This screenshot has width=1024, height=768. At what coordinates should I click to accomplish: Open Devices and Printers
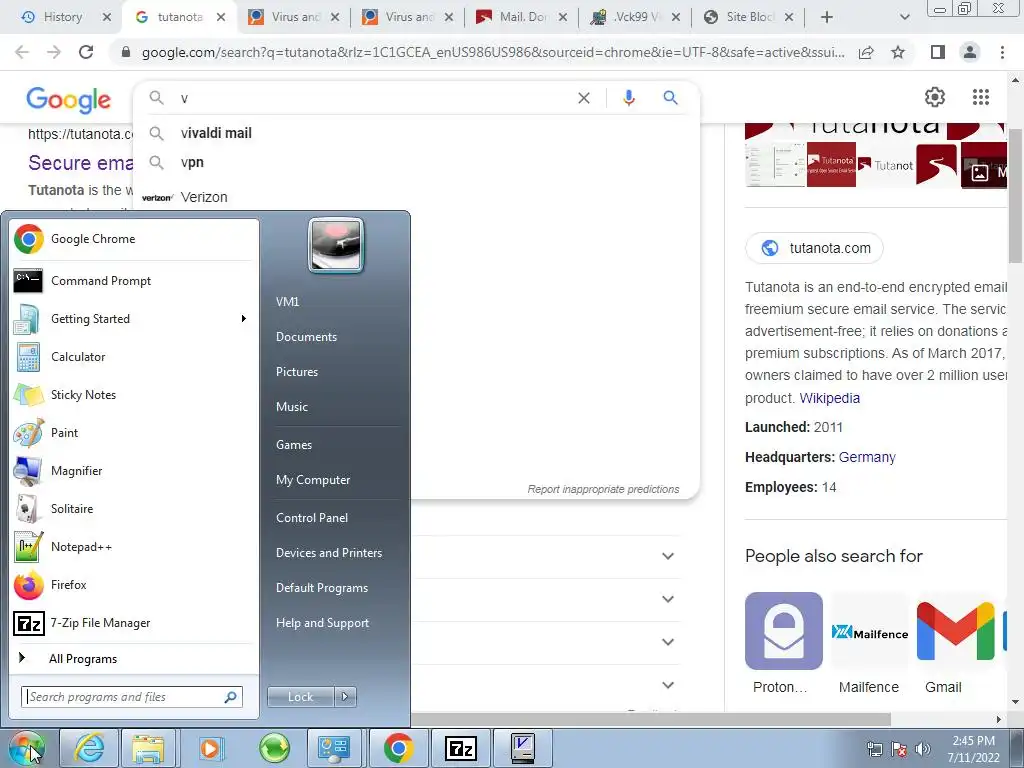click(x=328, y=553)
